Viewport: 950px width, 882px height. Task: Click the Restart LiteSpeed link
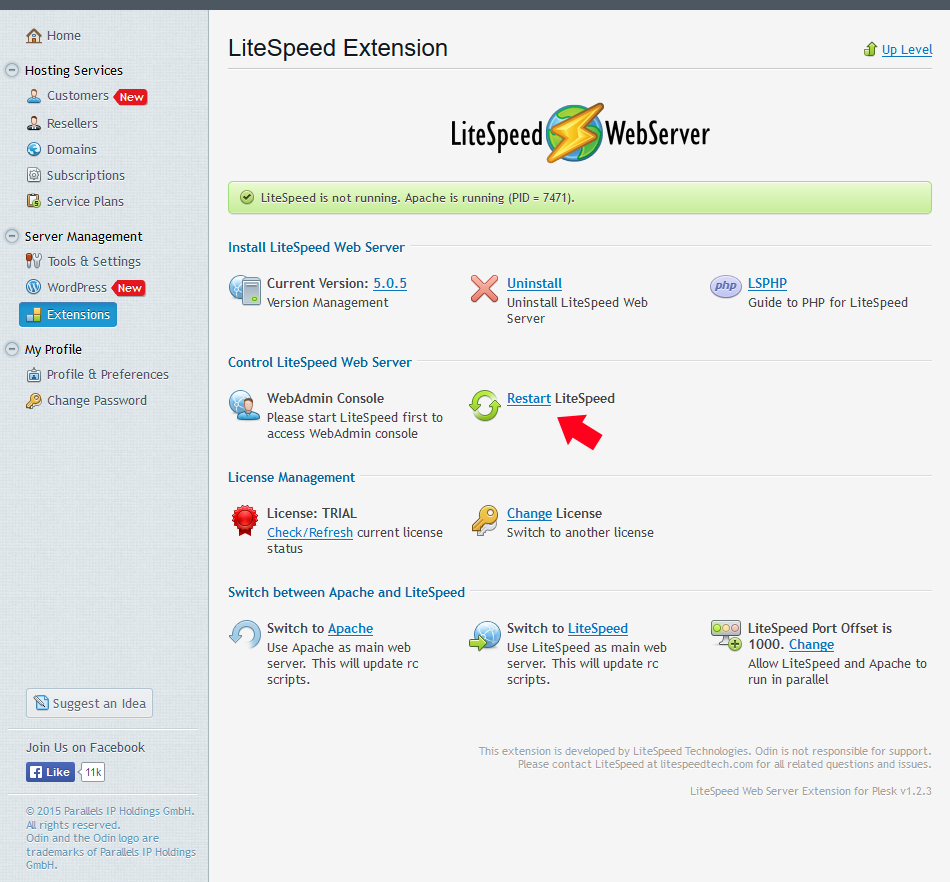528,398
